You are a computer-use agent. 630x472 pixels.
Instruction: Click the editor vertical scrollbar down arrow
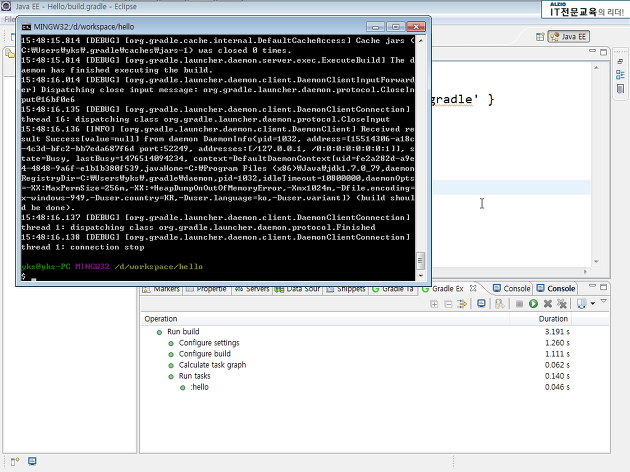pyautogui.click(x=596, y=262)
